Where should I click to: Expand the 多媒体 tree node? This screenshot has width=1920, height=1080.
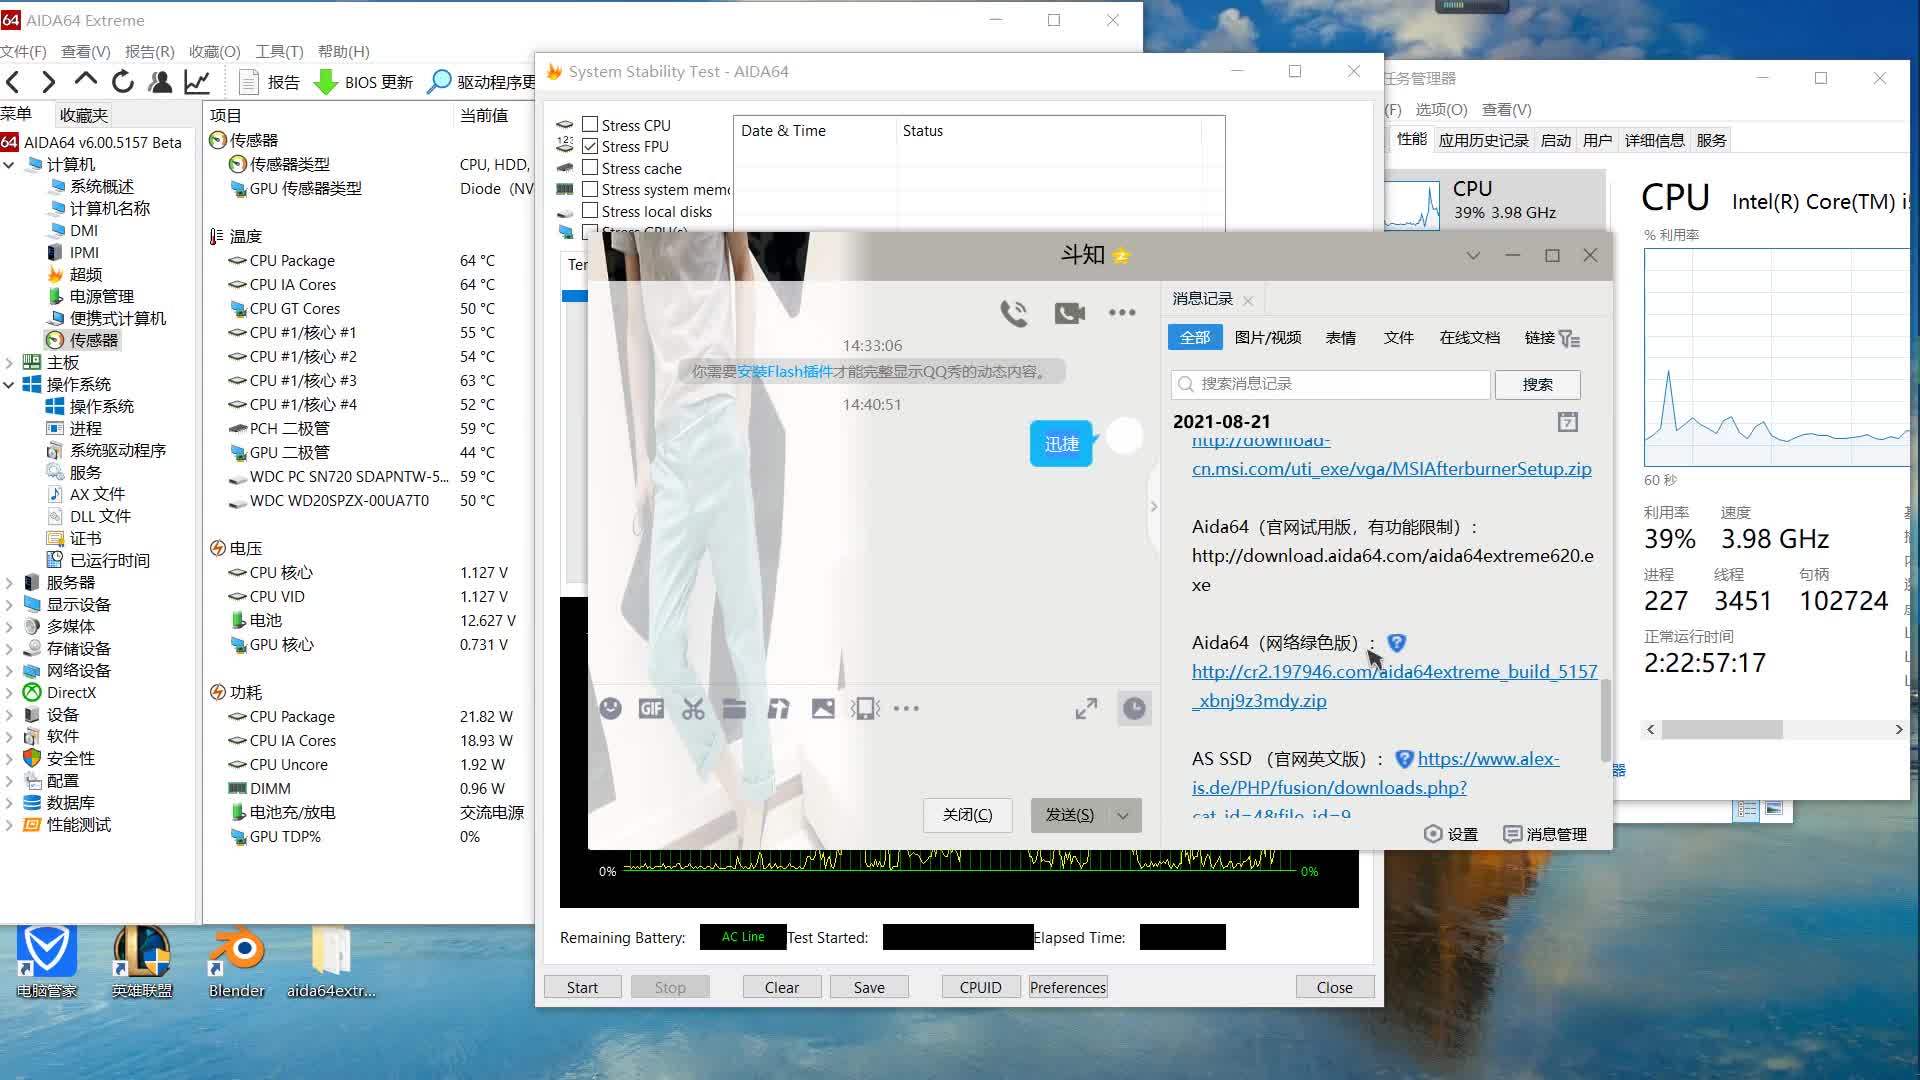point(9,627)
